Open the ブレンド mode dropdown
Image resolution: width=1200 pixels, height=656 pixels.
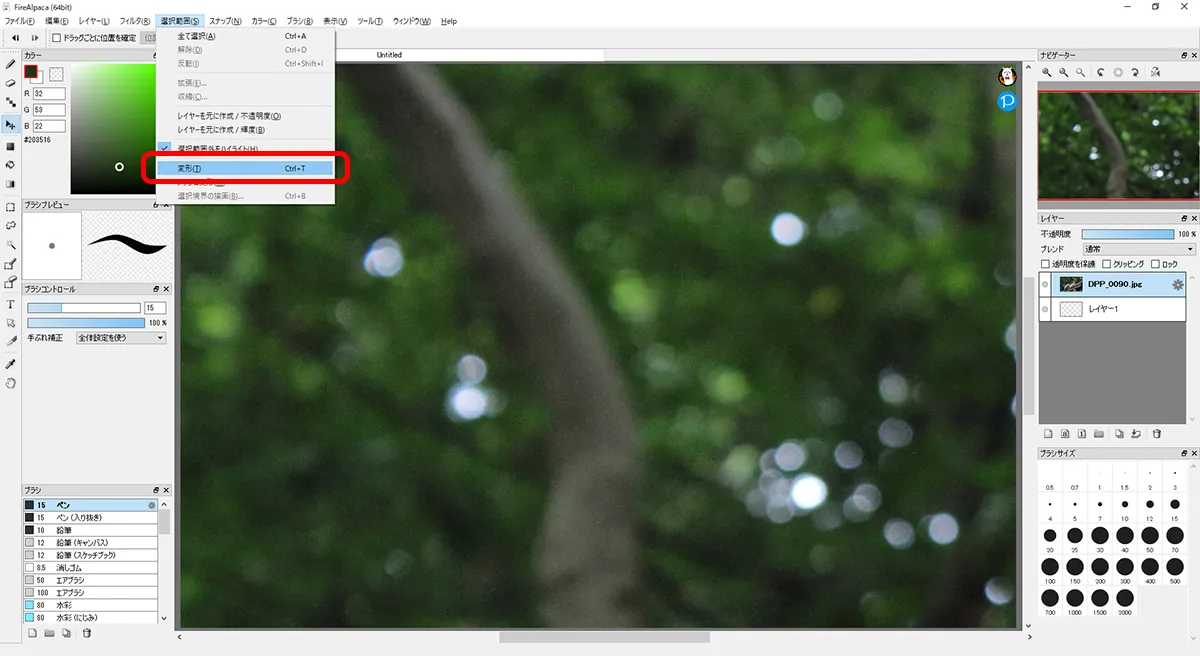[1139, 249]
